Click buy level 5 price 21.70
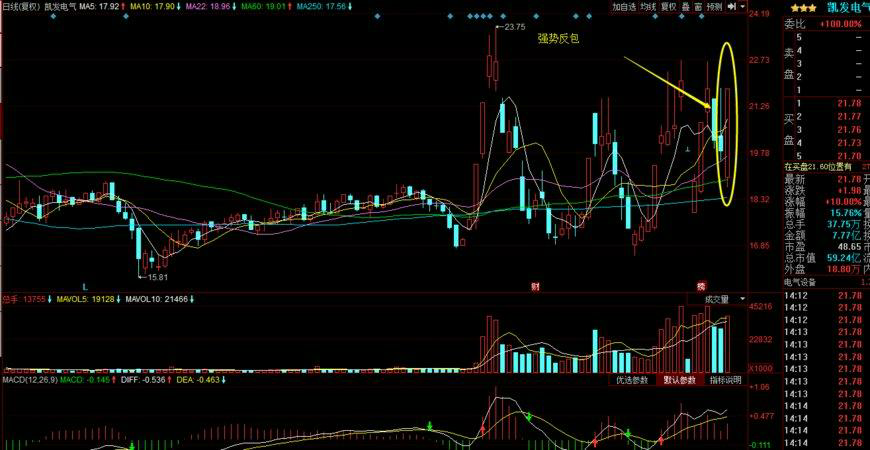 tap(849, 156)
